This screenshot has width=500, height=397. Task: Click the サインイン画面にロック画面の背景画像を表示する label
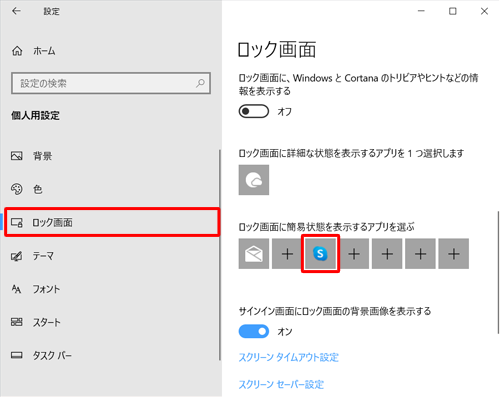(335, 311)
